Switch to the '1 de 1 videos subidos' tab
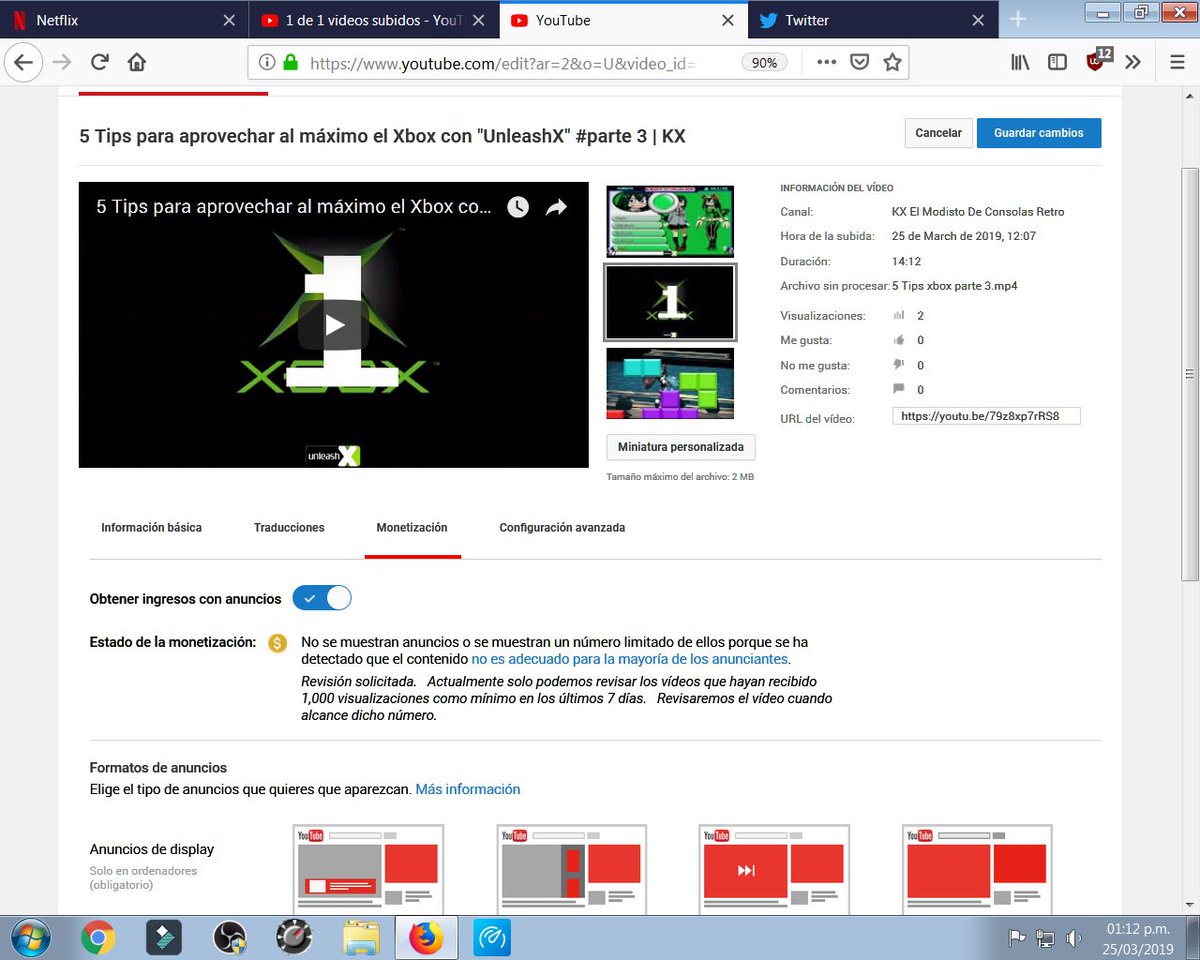 pyautogui.click(x=372, y=20)
